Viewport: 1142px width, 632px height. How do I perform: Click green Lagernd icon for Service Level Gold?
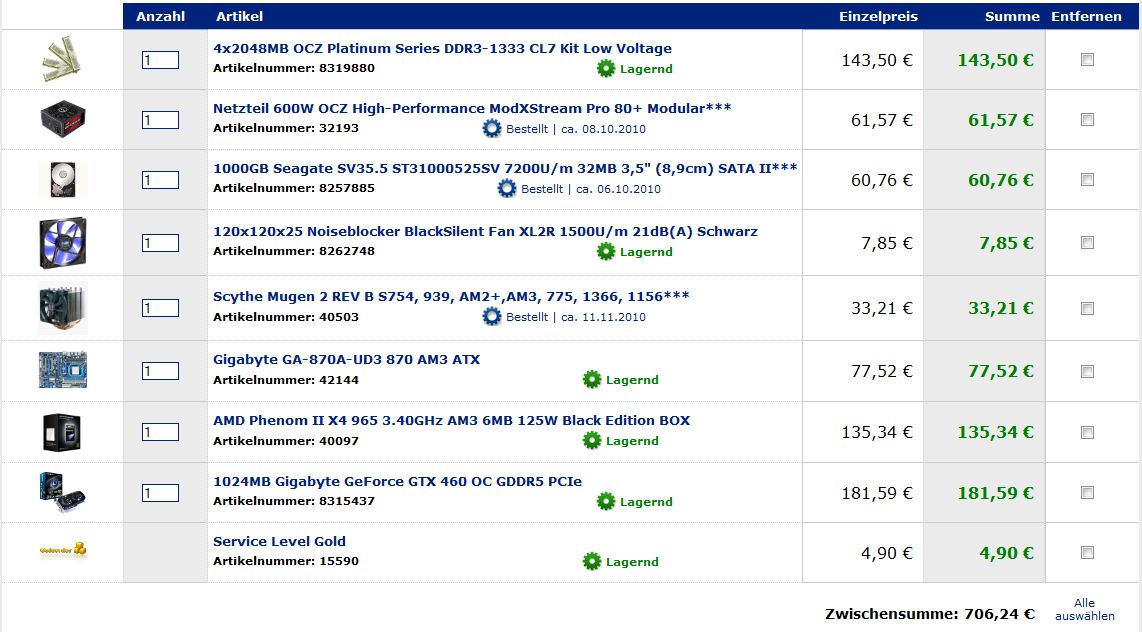(x=592, y=561)
